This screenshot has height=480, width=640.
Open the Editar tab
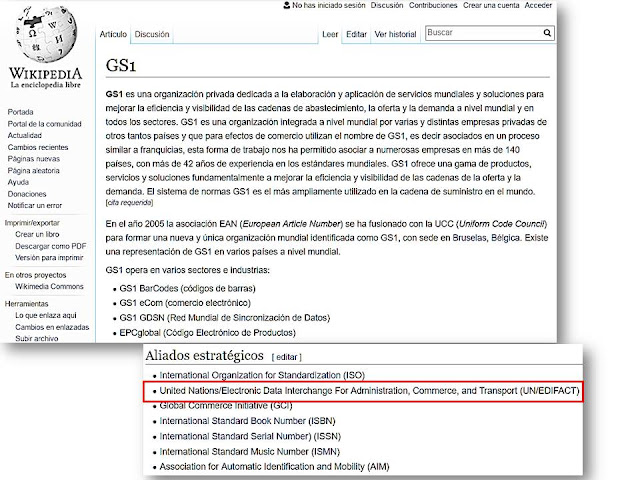(x=356, y=34)
